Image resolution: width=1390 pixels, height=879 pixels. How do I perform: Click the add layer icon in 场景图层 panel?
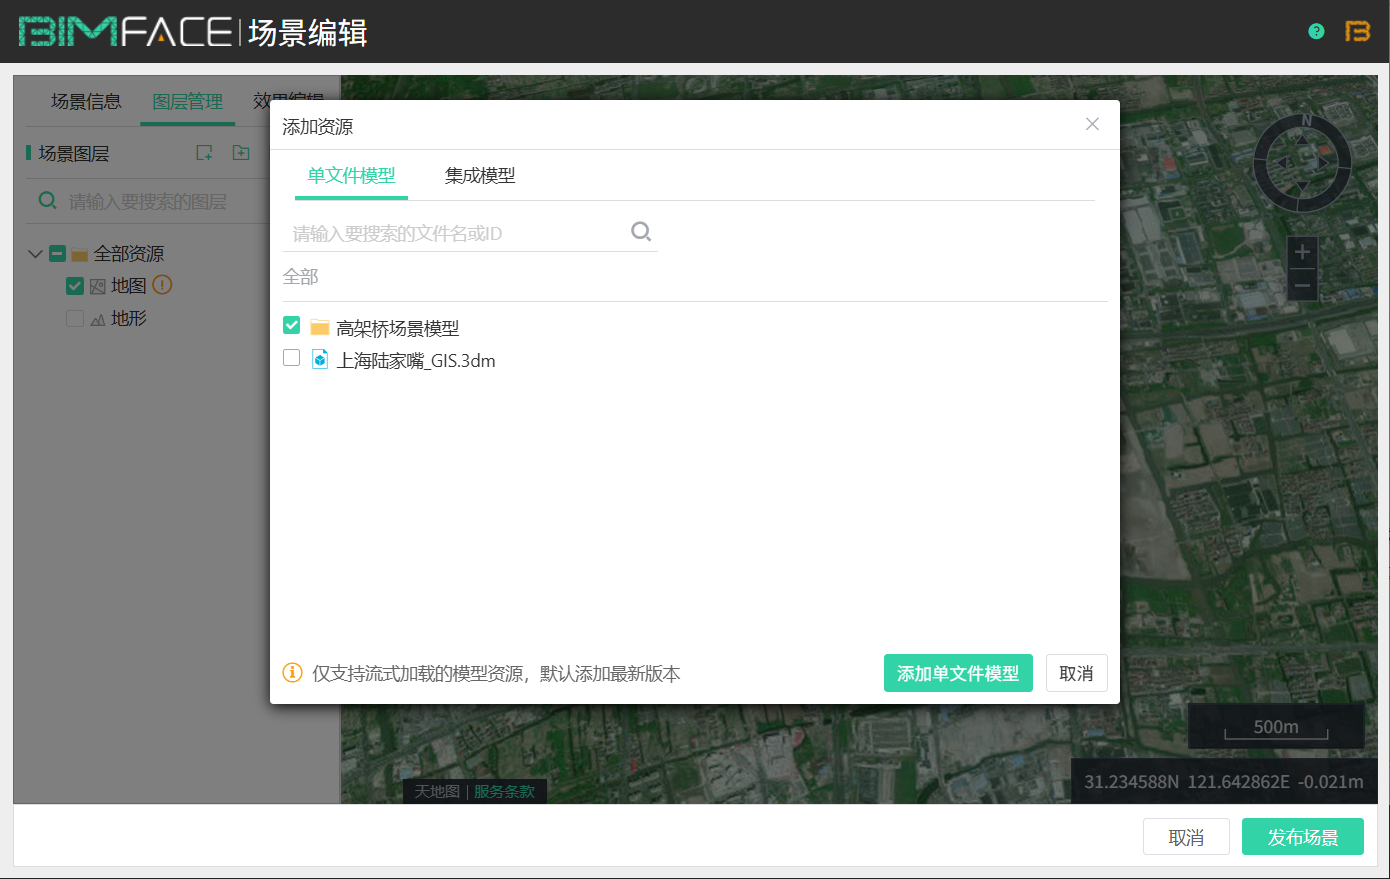point(204,152)
